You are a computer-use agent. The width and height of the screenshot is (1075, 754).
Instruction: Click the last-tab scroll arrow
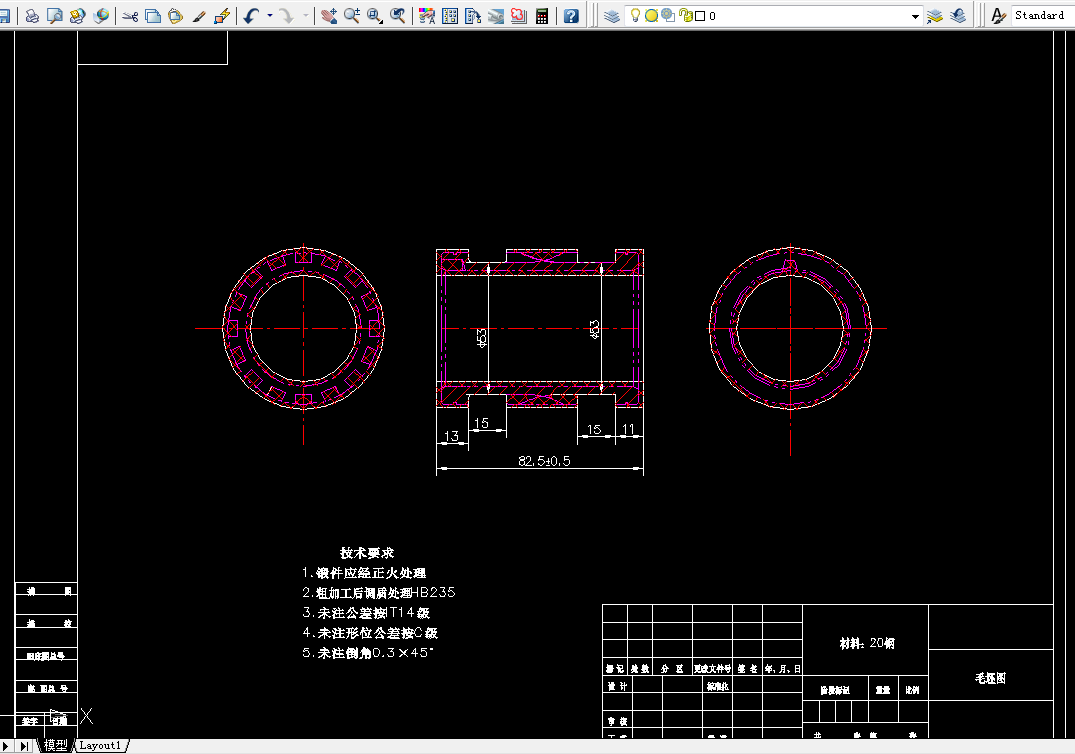click(24, 746)
